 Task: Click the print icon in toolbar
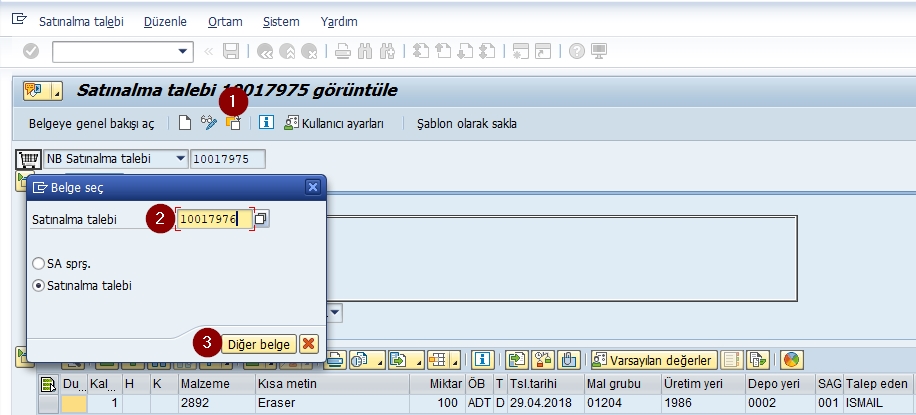pos(342,51)
